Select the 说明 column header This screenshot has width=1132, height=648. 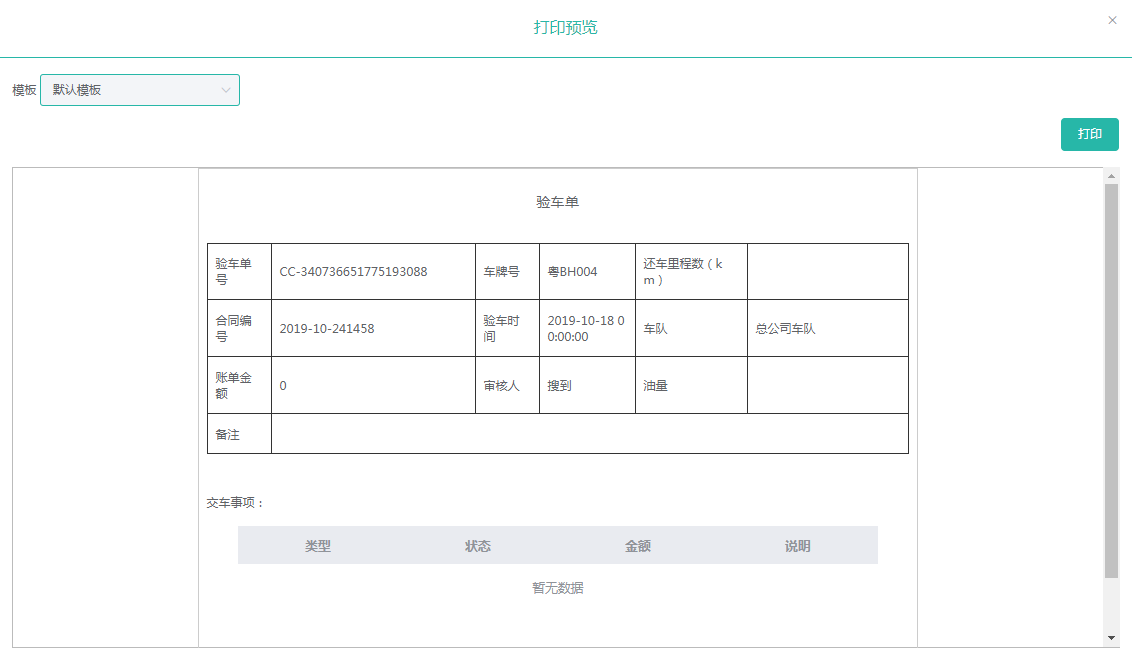pos(798,546)
